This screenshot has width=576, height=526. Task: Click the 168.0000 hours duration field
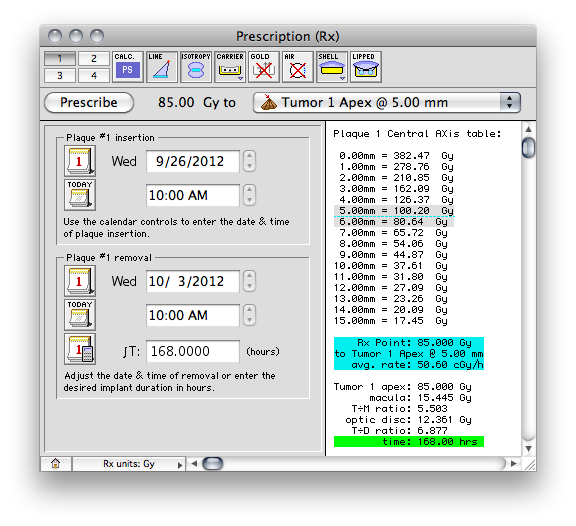click(193, 351)
